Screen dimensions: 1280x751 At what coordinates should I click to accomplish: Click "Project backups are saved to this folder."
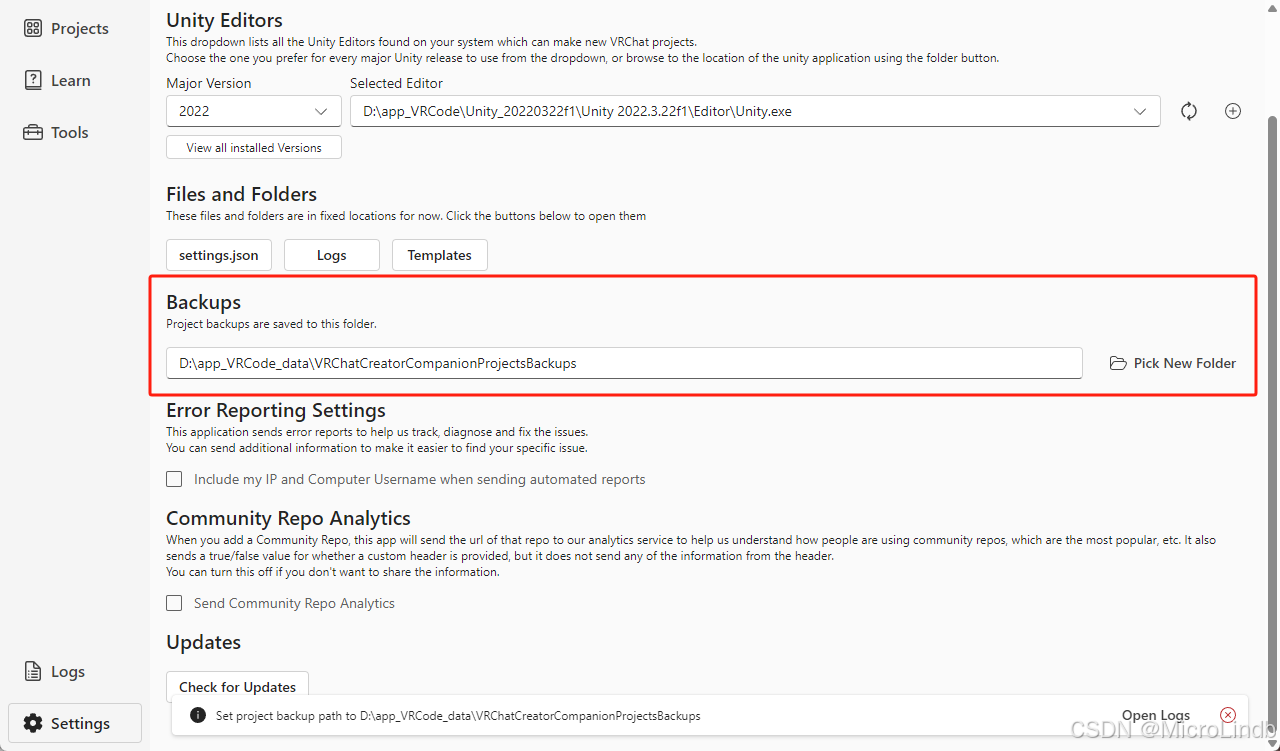tap(271, 324)
